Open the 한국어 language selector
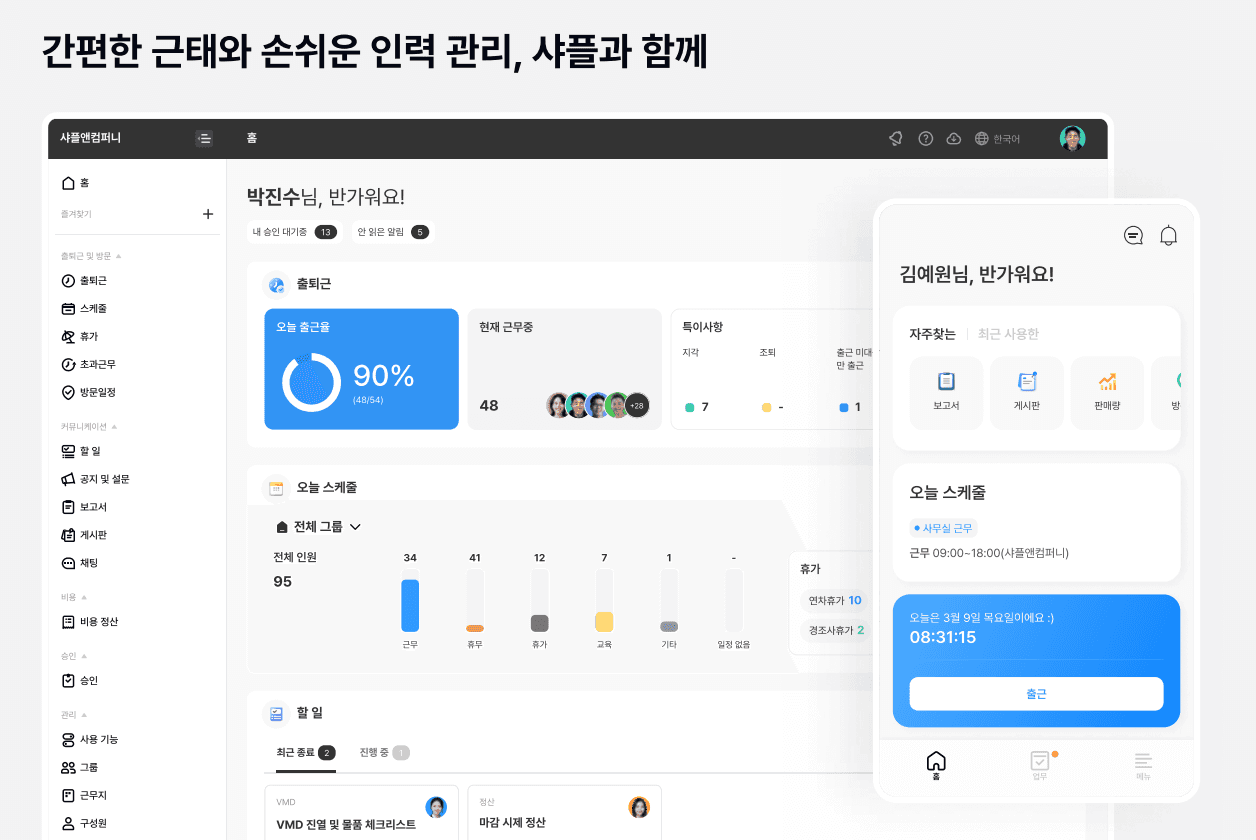 [998, 139]
